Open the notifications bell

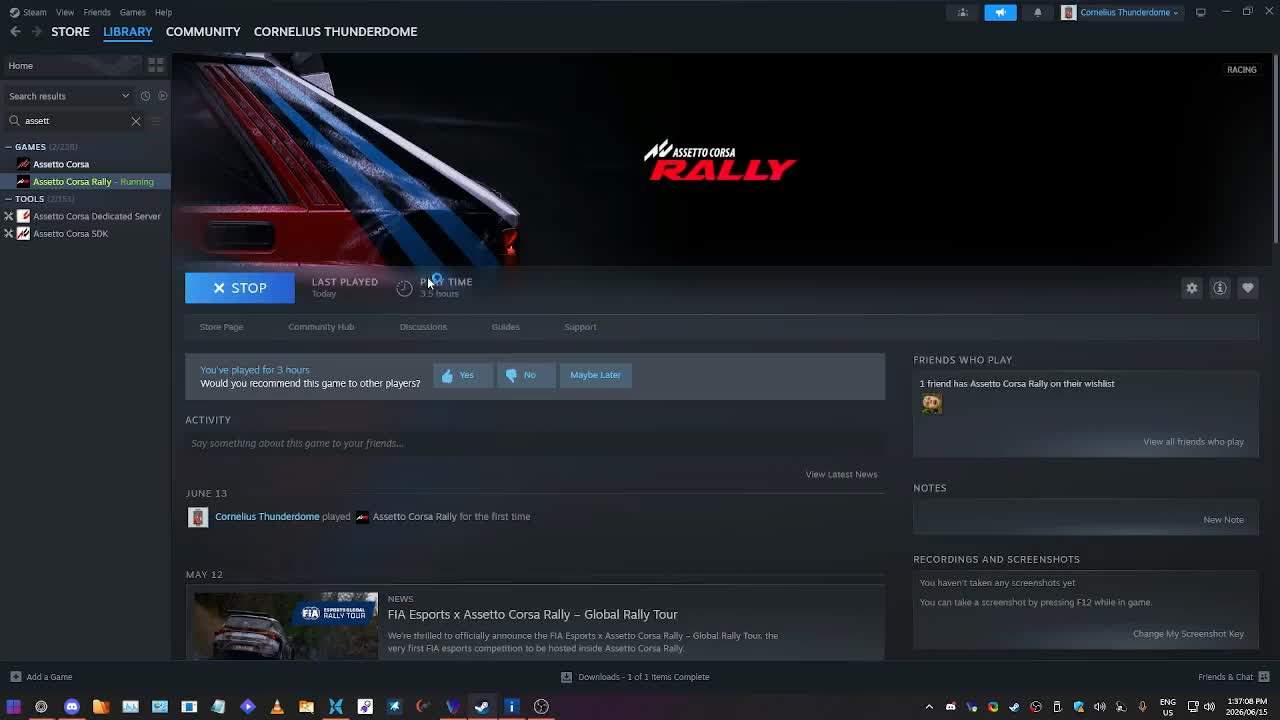(1037, 12)
